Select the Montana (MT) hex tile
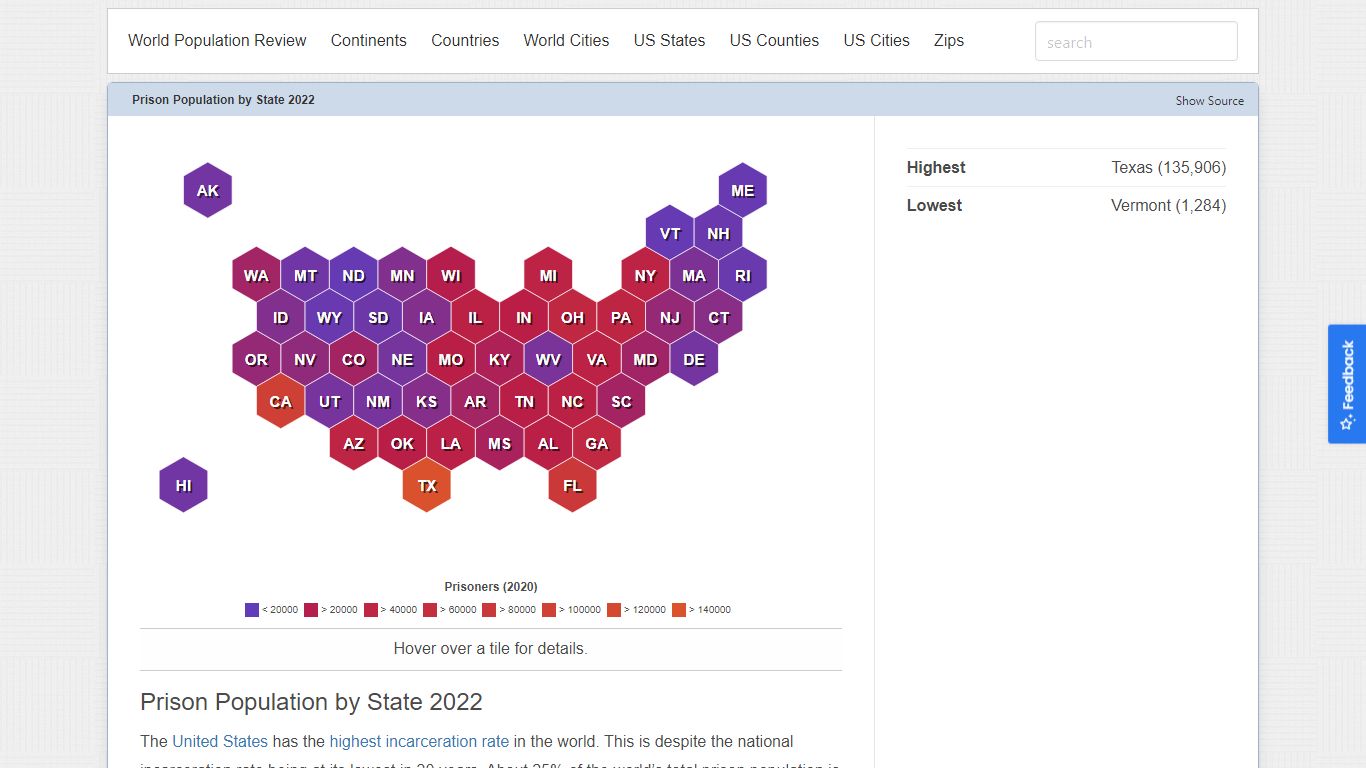 point(306,275)
